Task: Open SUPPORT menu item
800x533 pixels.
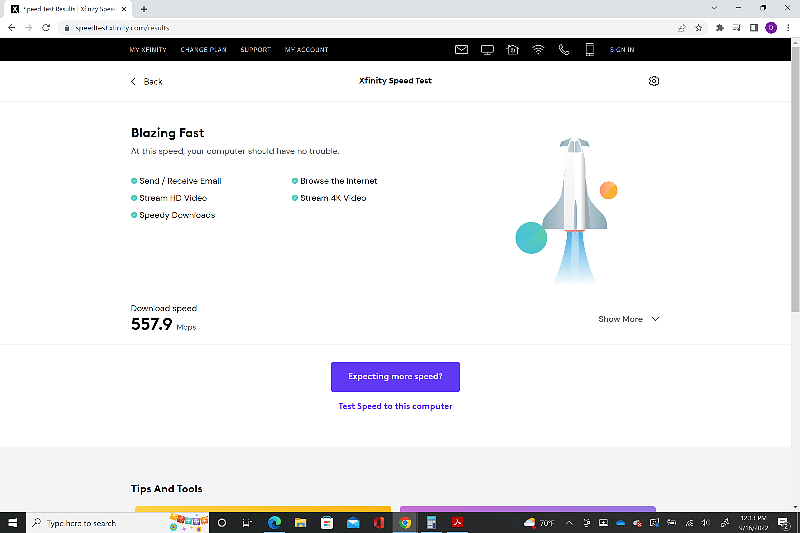Action: pyautogui.click(x=256, y=49)
